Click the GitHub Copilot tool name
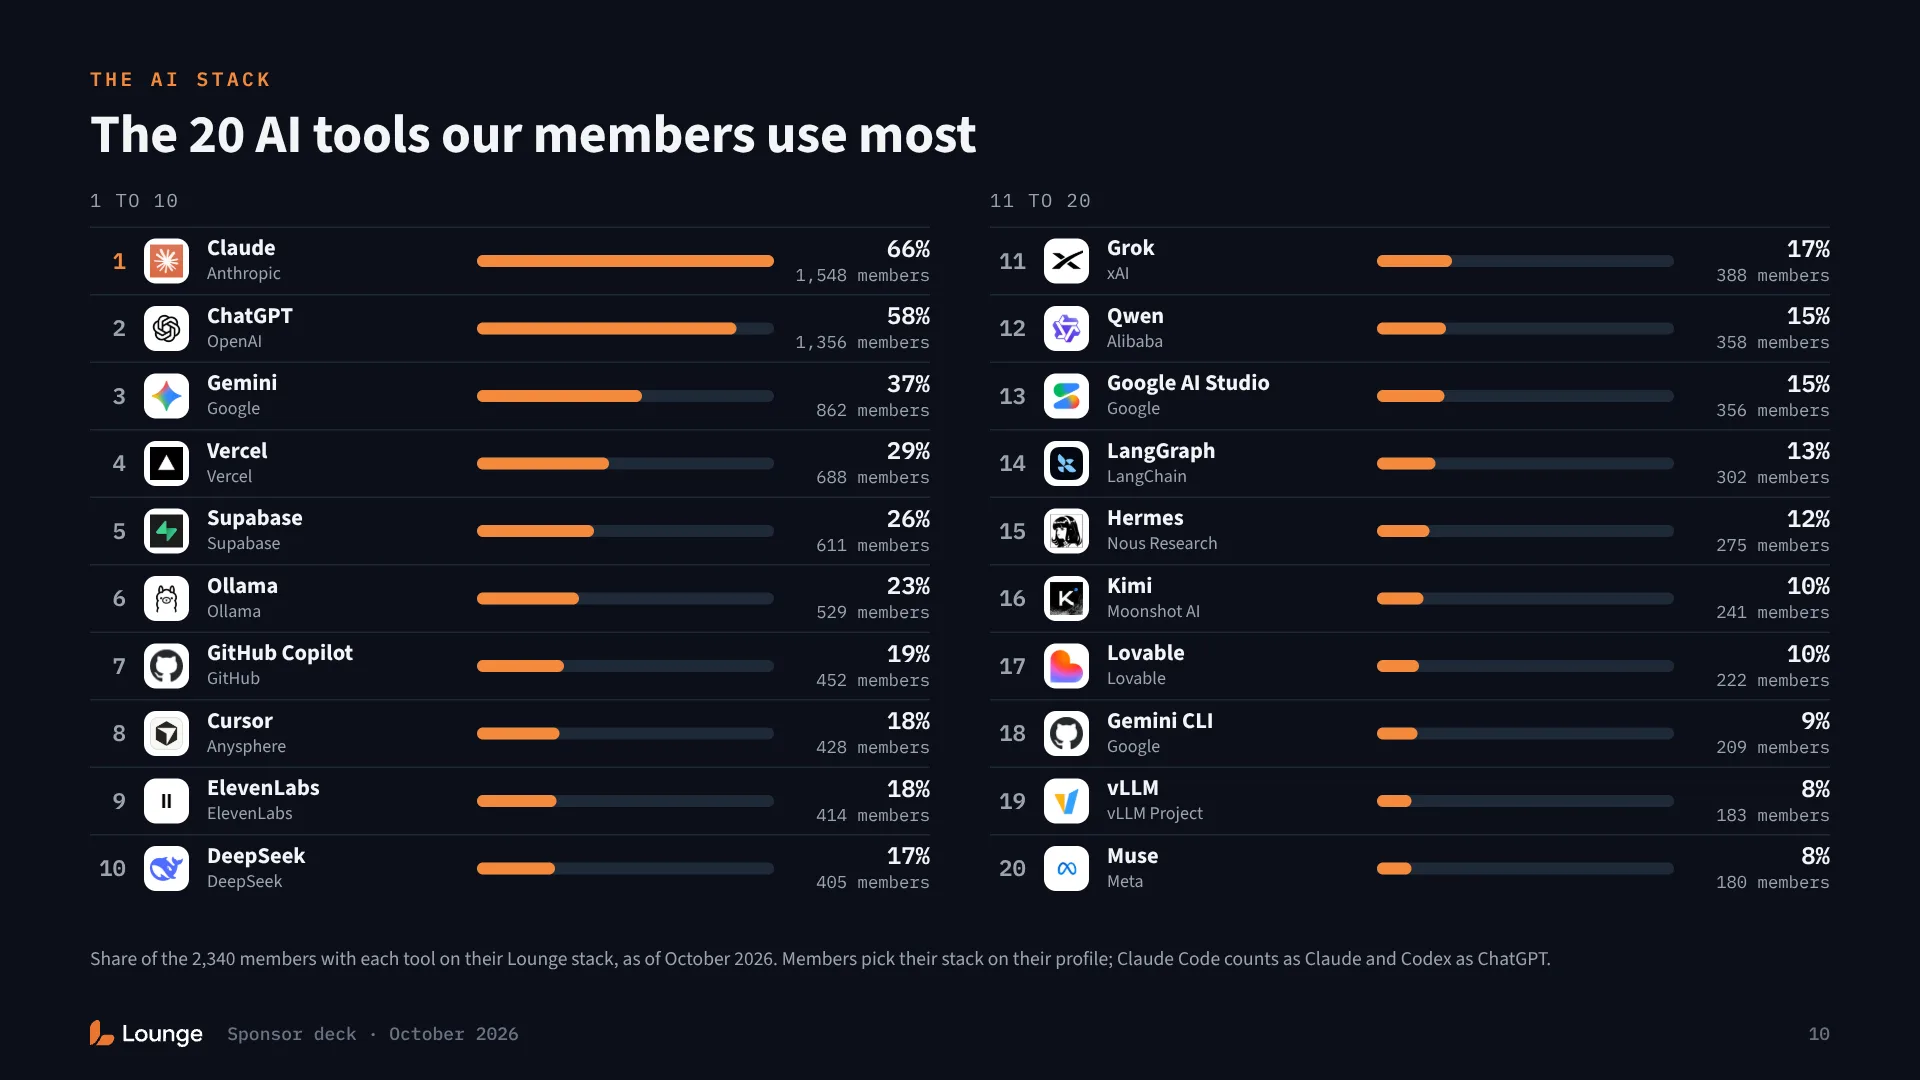 pyautogui.click(x=280, y=653)
